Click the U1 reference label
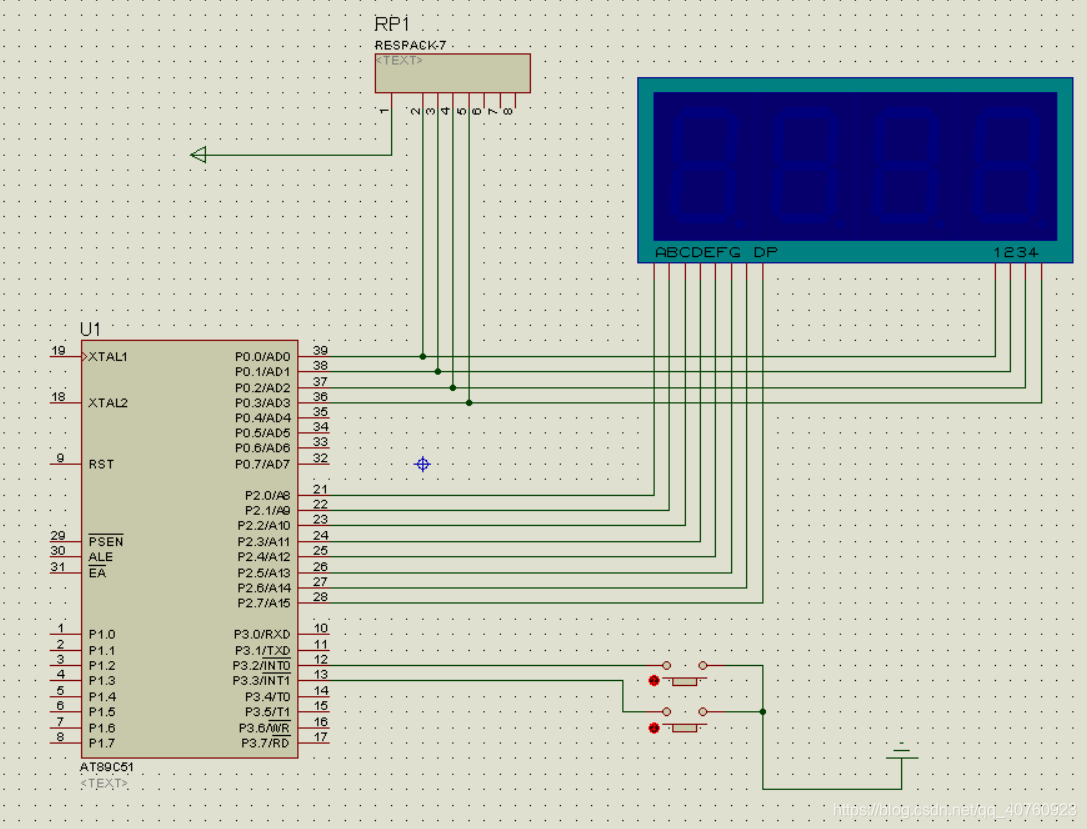This screenshot has width=1087, height=829. pyautogui.click(x=90, y=329)
